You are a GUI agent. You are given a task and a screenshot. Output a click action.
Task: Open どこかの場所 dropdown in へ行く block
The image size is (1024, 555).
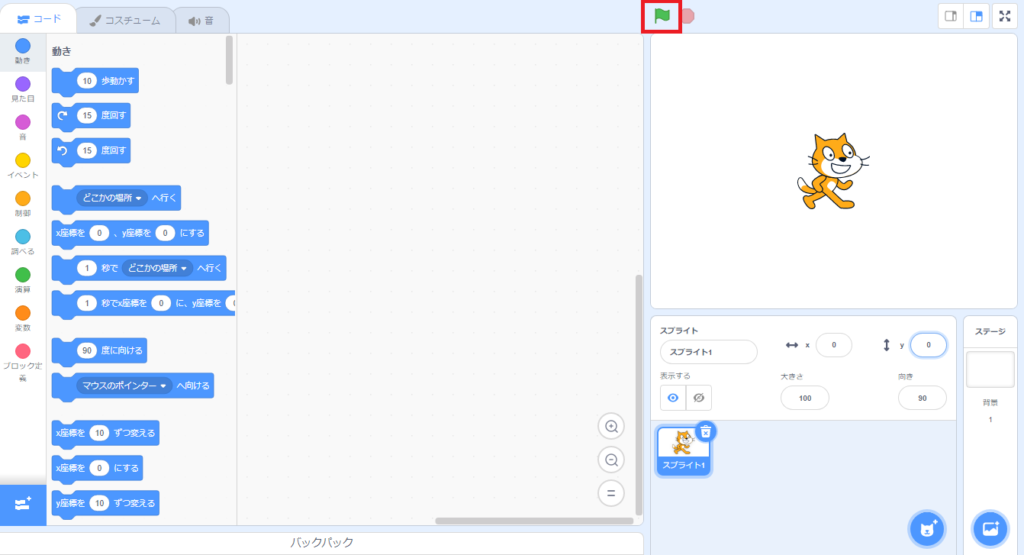click(x=112, y=198)
